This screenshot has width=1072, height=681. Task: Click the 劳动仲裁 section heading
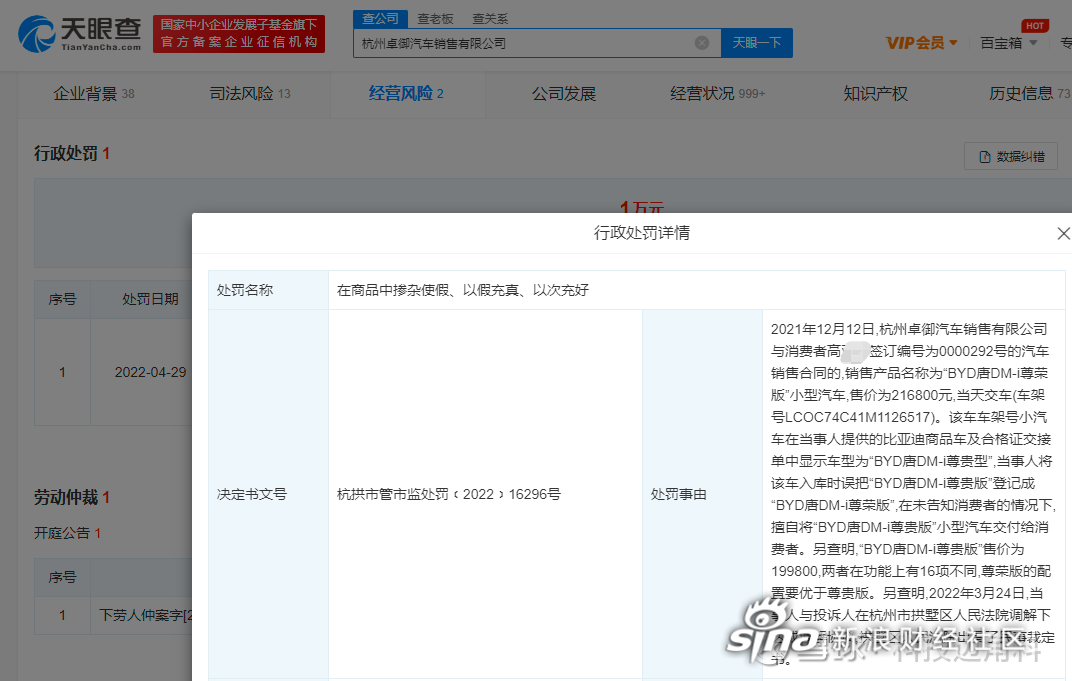point(71,497)
